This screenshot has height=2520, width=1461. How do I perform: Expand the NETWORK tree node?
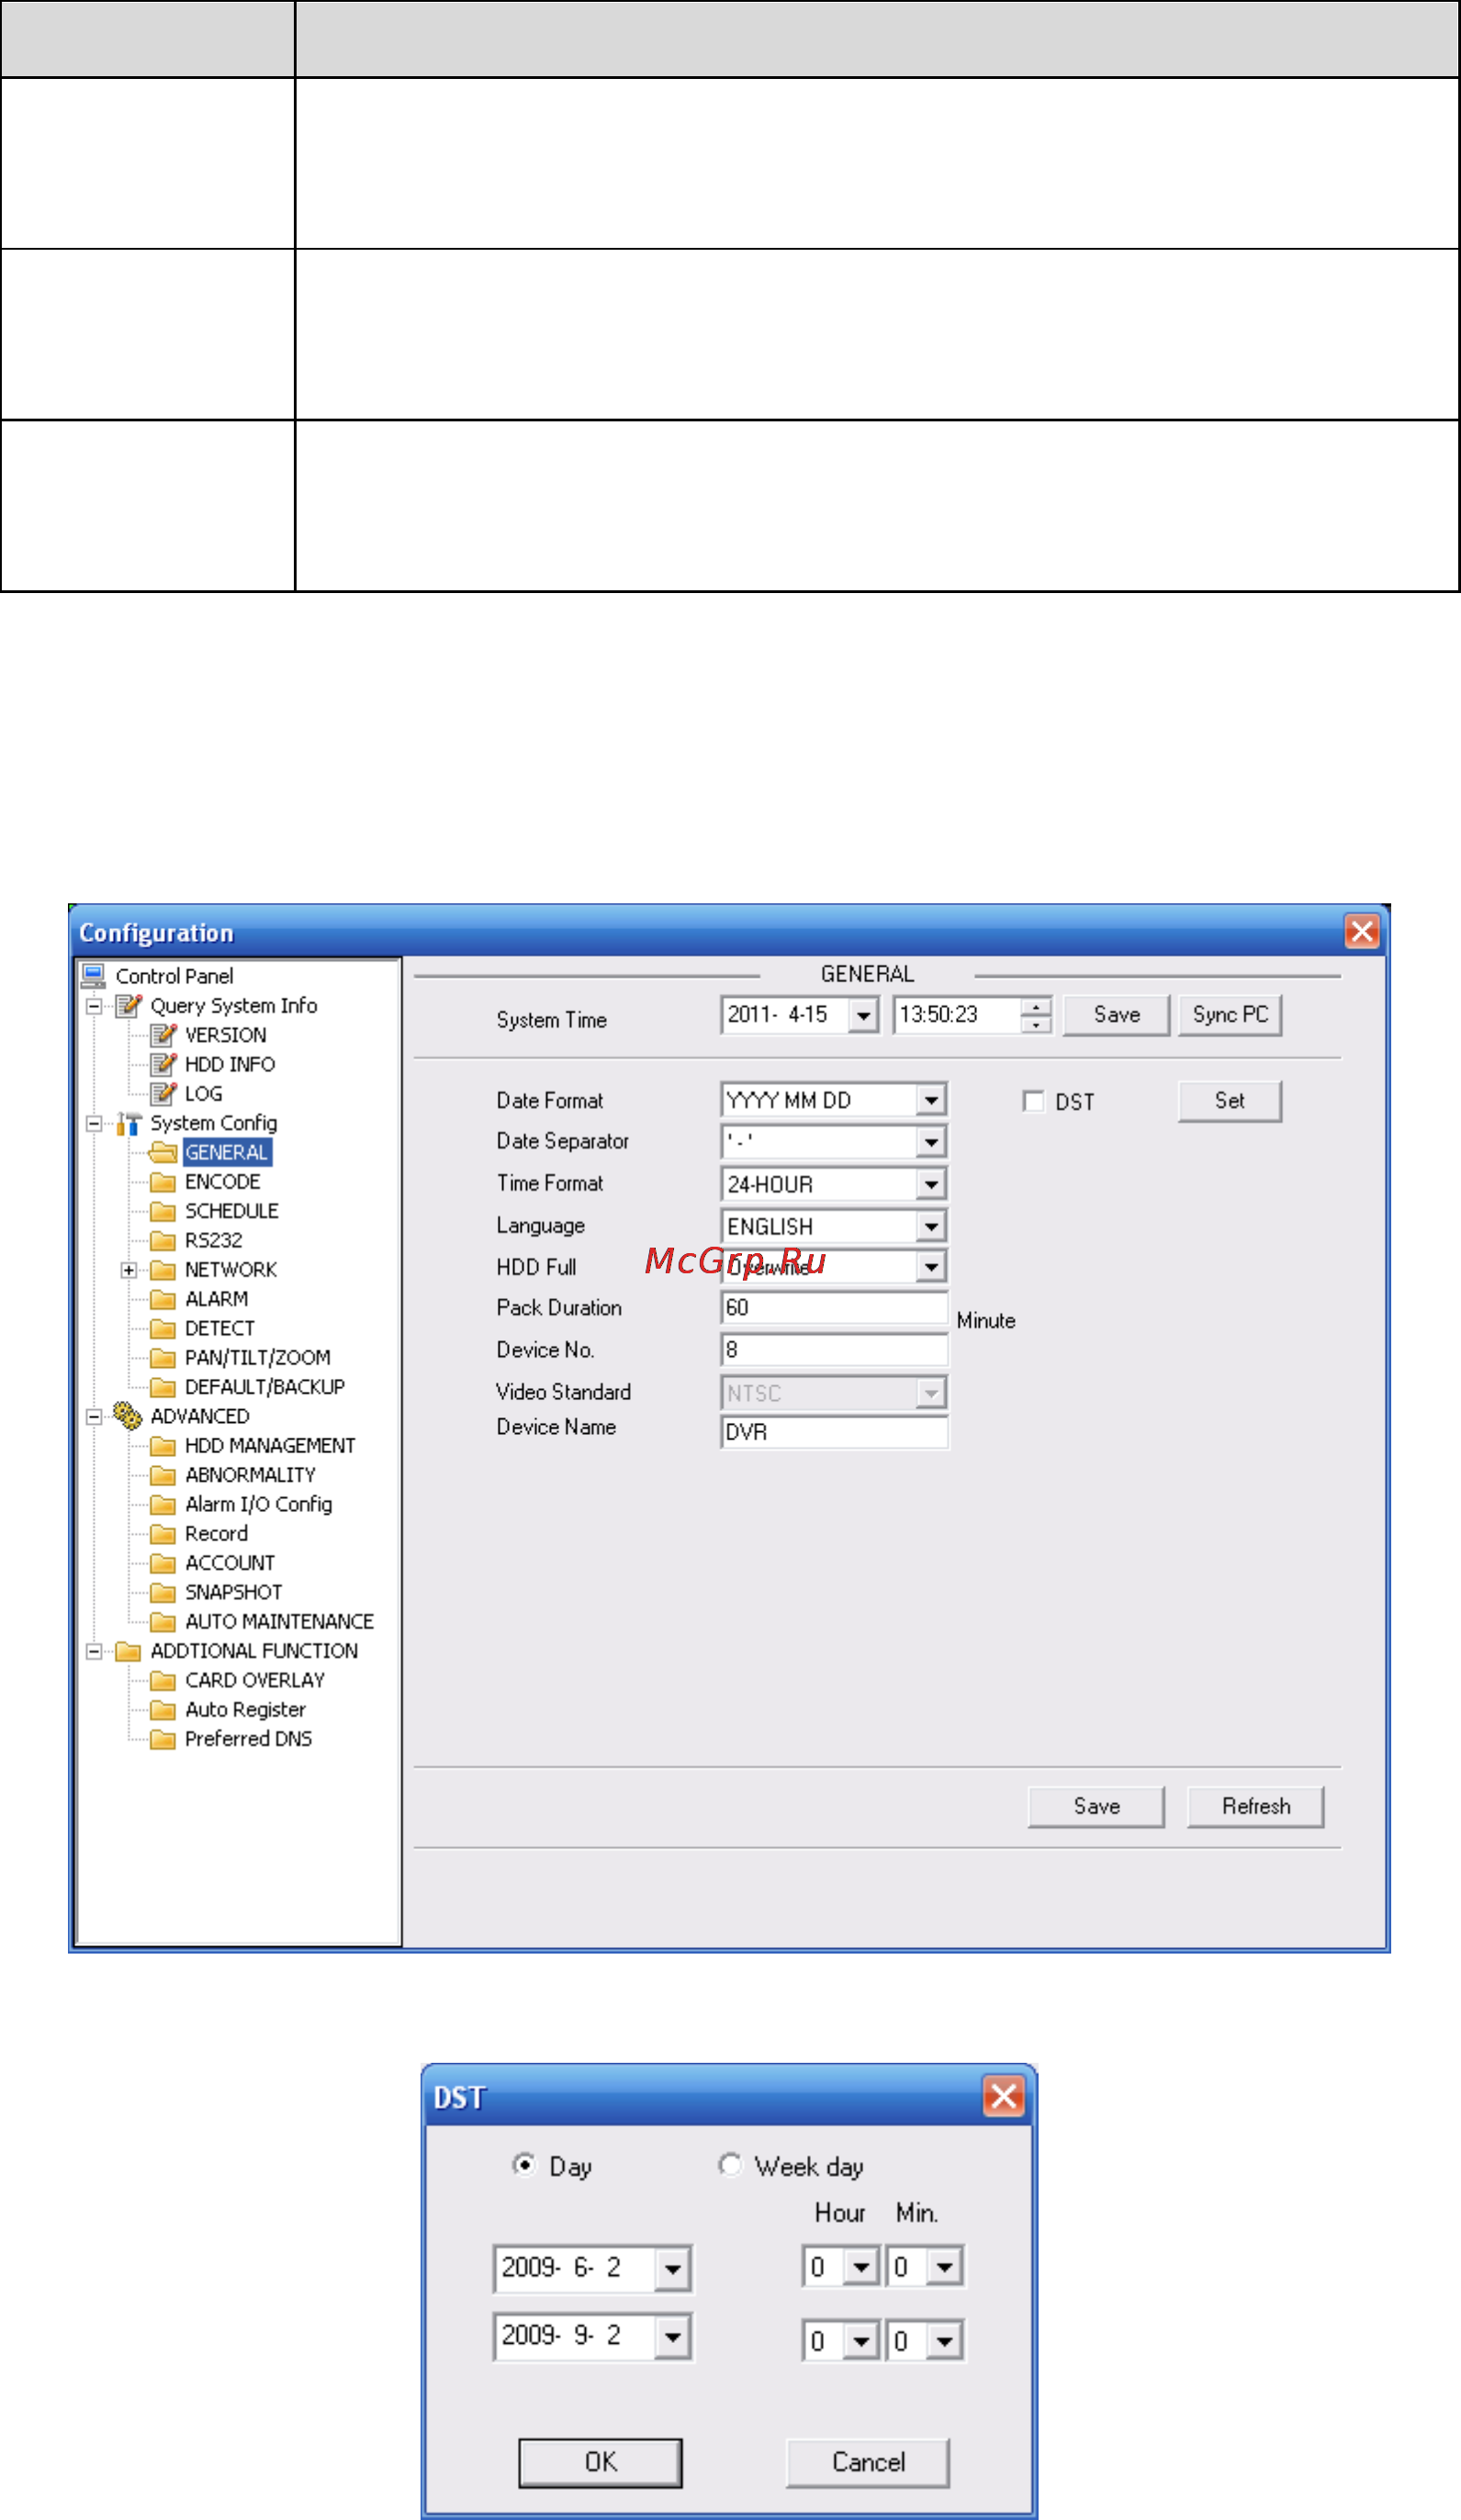point(129,1270)
